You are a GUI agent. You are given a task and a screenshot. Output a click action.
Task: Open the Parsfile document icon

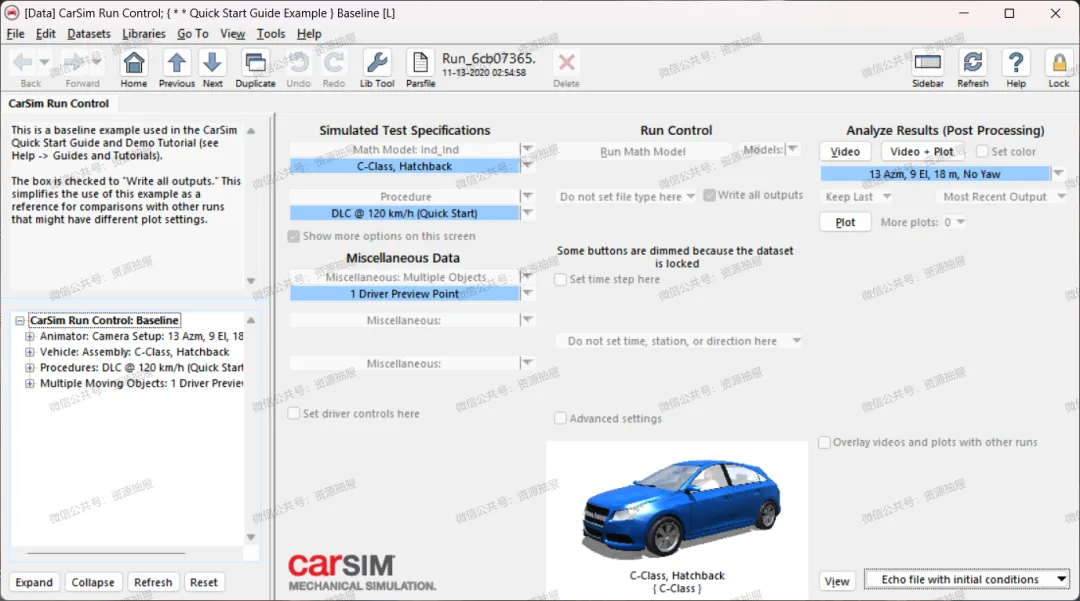420,63
